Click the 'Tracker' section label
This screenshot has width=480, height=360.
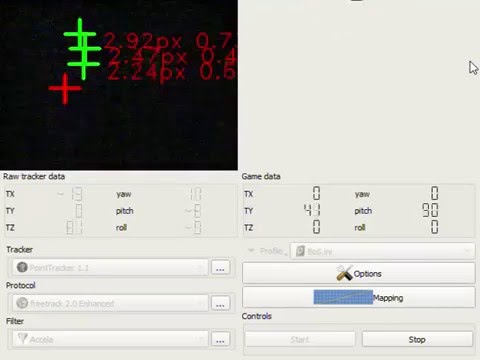(x=19, y=249)
